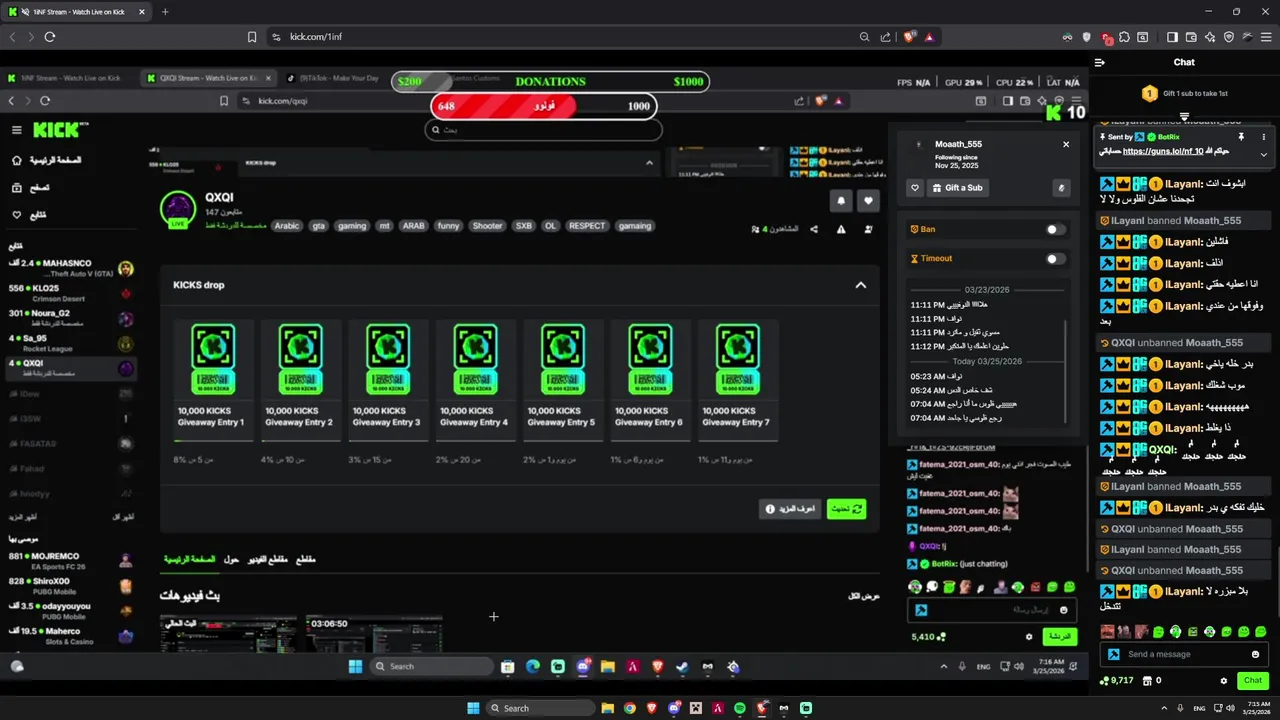This screenshot has width=1280, height=720.
Task: Open the guns.lol link in the pinned message
Action: click(x=1162, y=151)
